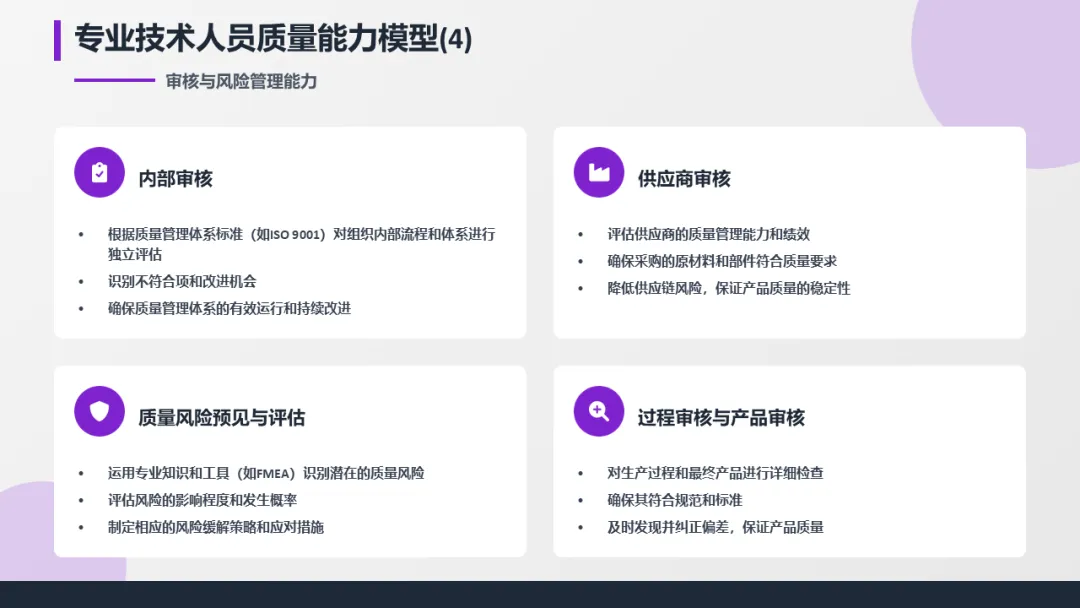Click the bullet 对生产过程和最终产品进行详细检查

(716, 473)
